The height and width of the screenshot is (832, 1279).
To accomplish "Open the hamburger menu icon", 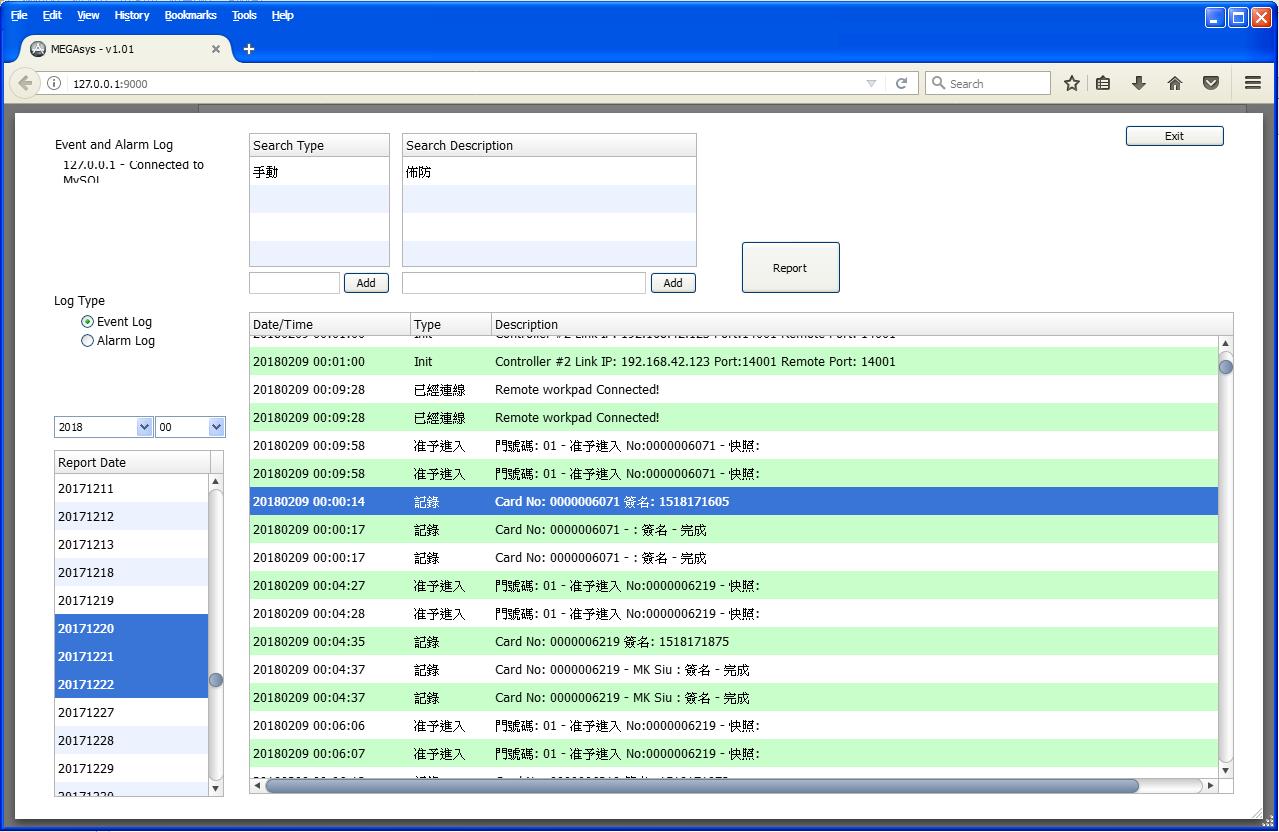I will 1252,84.
